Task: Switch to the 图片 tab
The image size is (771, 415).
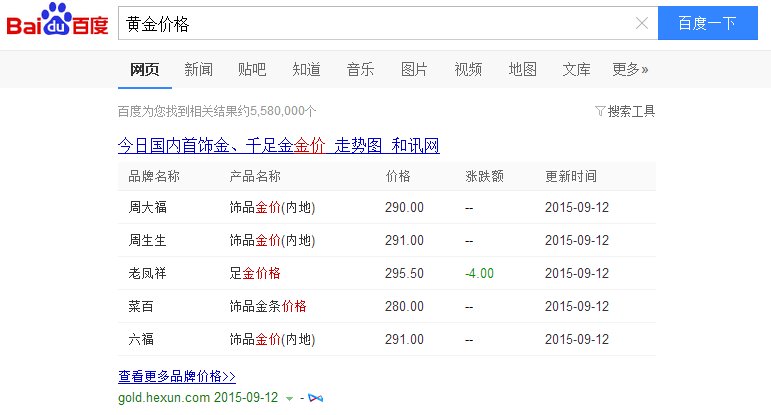Action: (414, 69)
